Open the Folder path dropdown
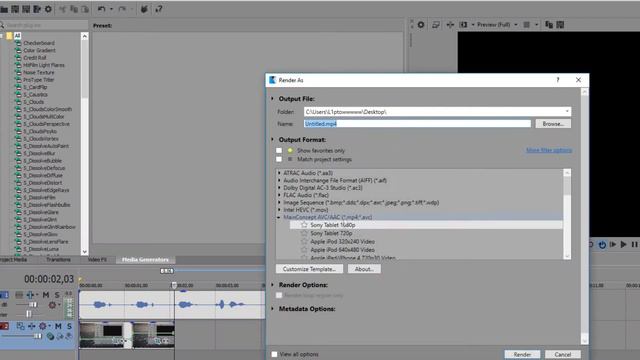Viewport: 640px width, 360px height. click(x=567, y=111)
